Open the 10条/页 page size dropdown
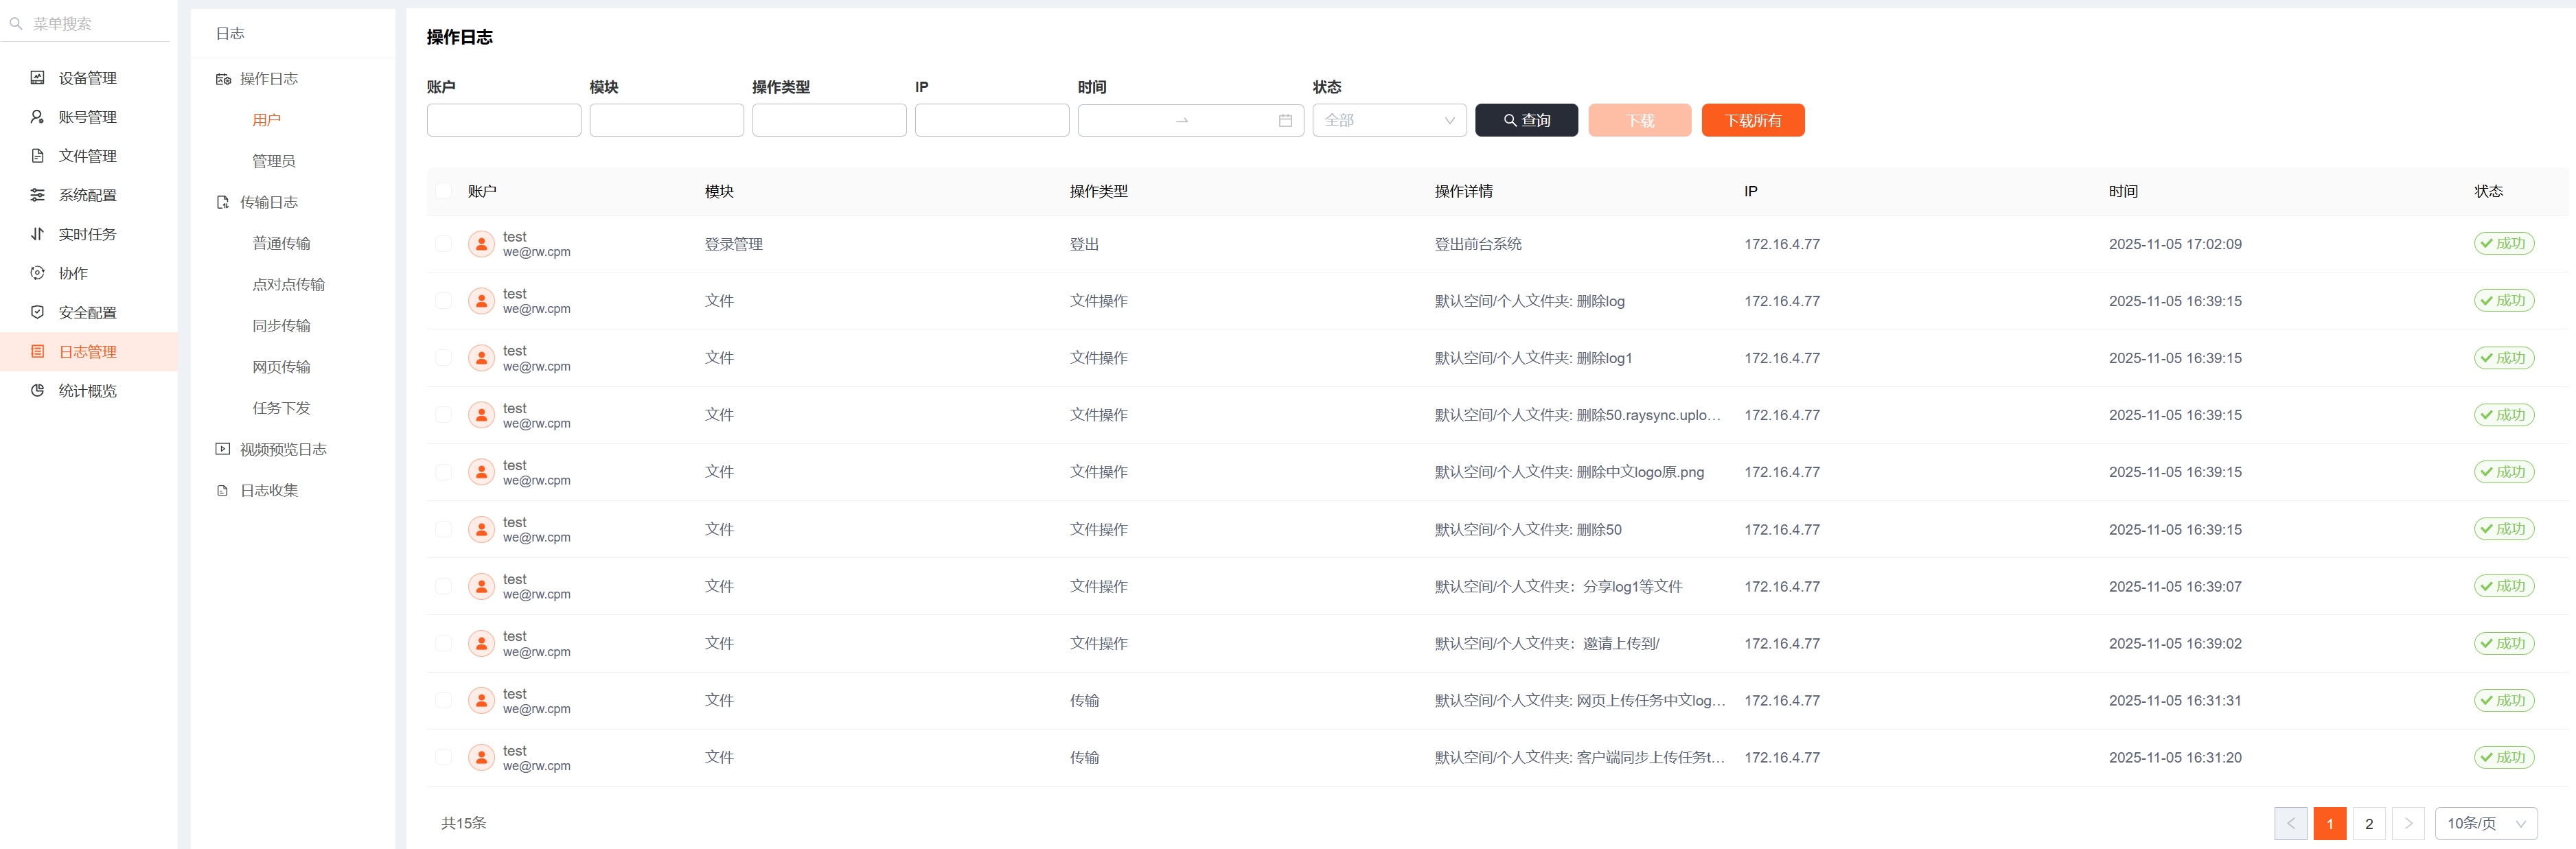This screenshot has width=2576, height=849. (x=2485, y=823)
